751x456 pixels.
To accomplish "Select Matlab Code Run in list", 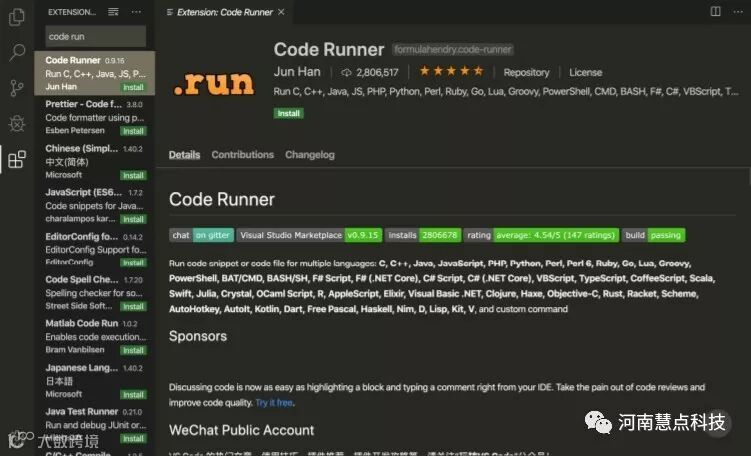I will (95, 337).
